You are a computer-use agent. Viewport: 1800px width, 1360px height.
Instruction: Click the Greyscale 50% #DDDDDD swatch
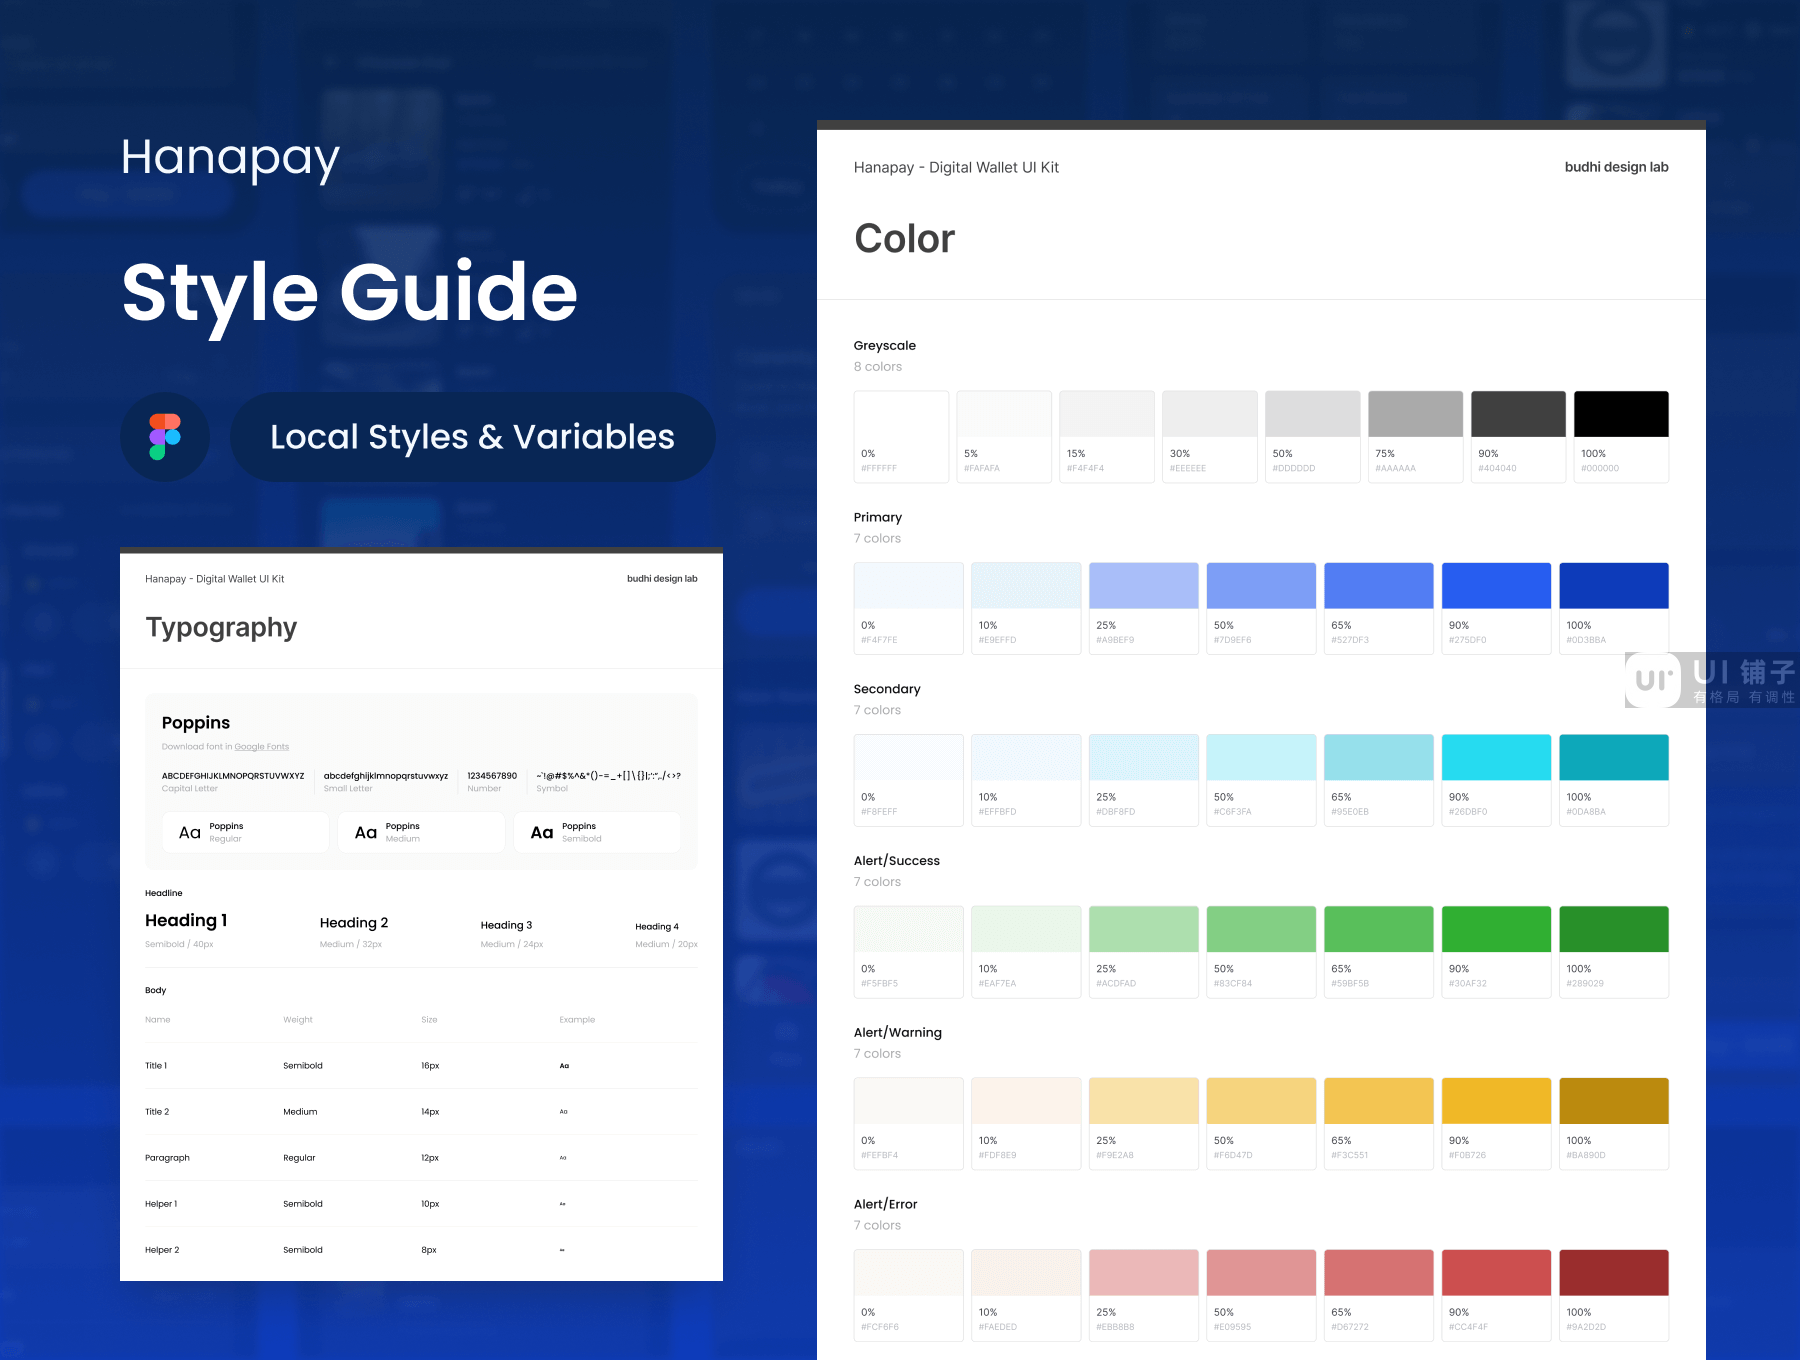click(1313, 437)
